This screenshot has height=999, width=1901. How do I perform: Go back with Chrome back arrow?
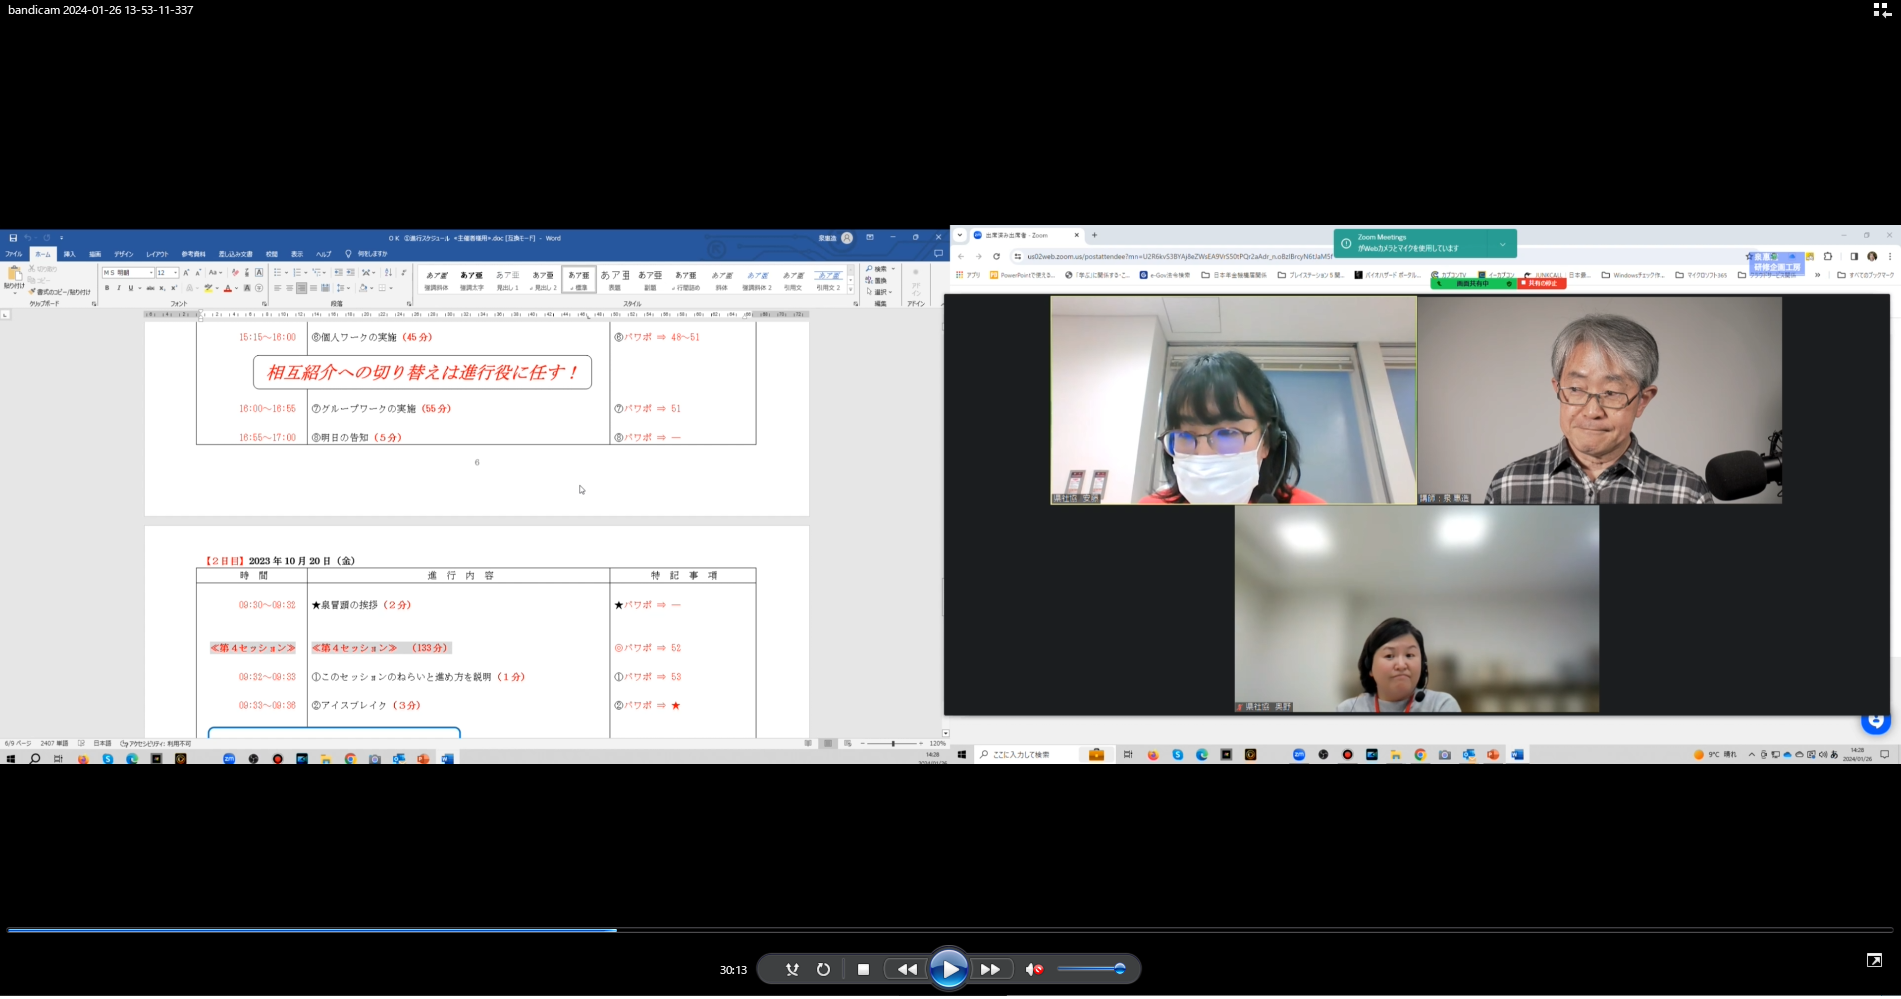coord(961,257)
